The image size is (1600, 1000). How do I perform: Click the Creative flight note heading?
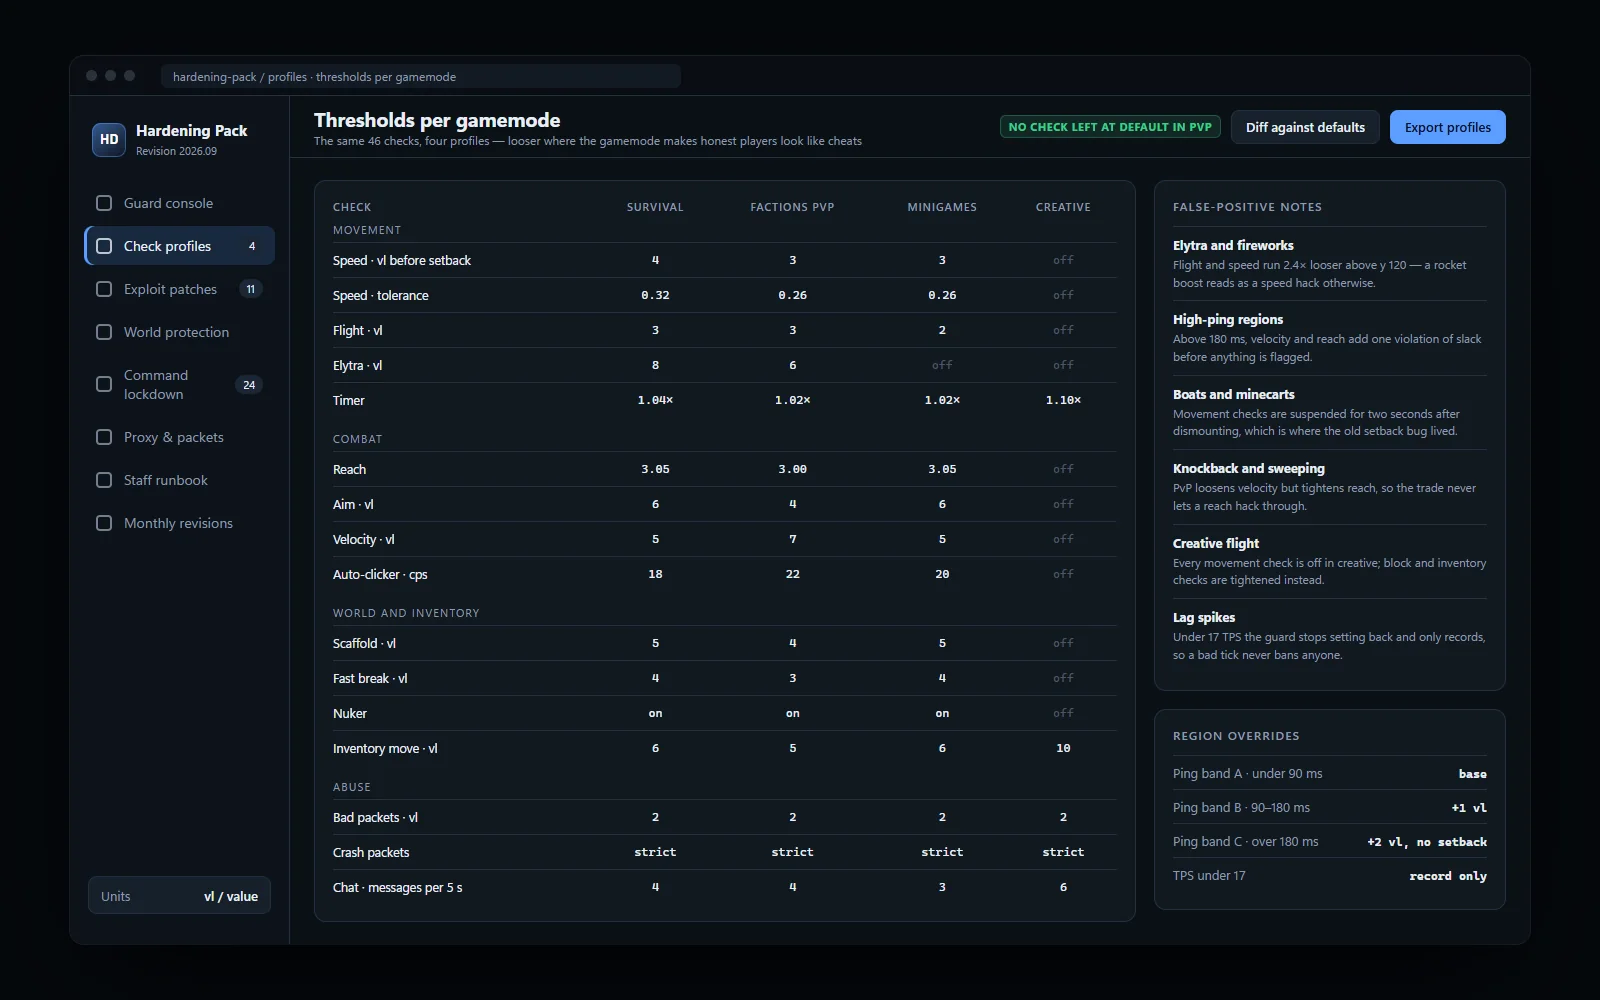tap(1216, 543)
